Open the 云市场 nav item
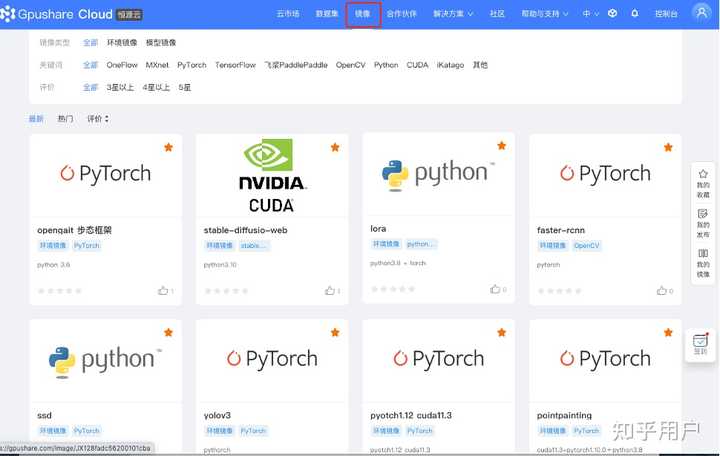 (288, 14)
